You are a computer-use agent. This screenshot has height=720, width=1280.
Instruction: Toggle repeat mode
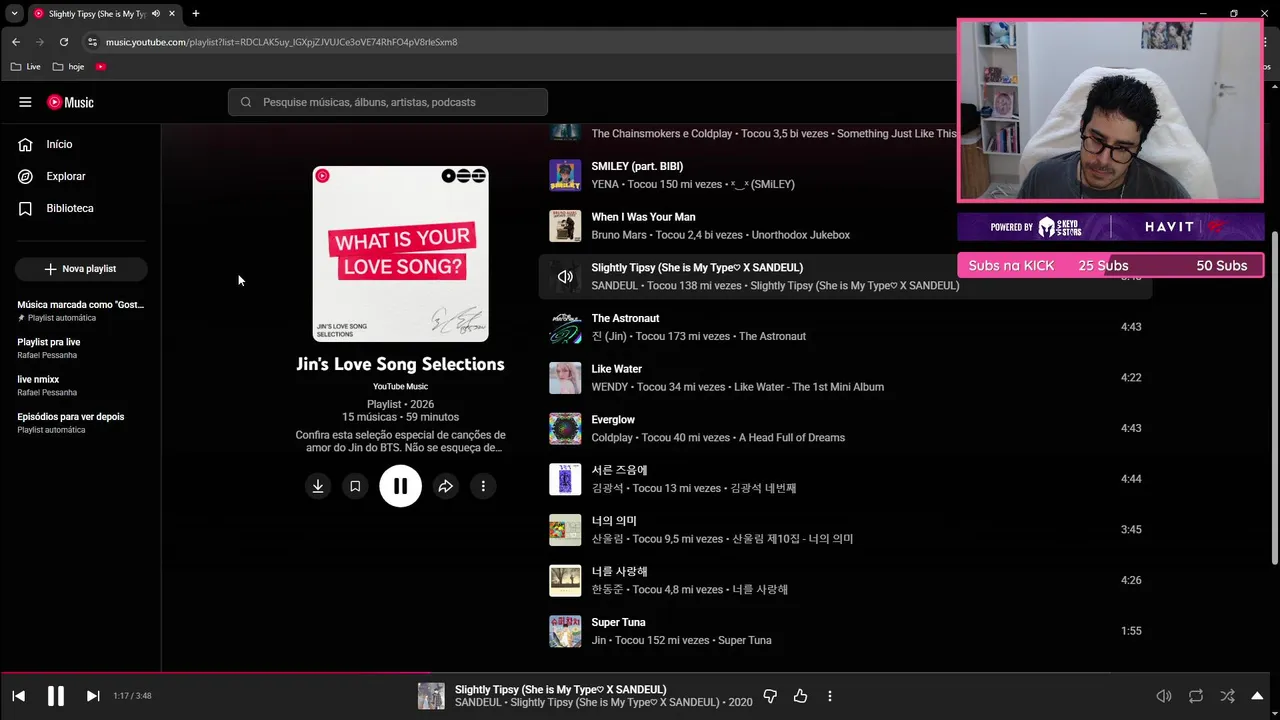pos(1196,696)
